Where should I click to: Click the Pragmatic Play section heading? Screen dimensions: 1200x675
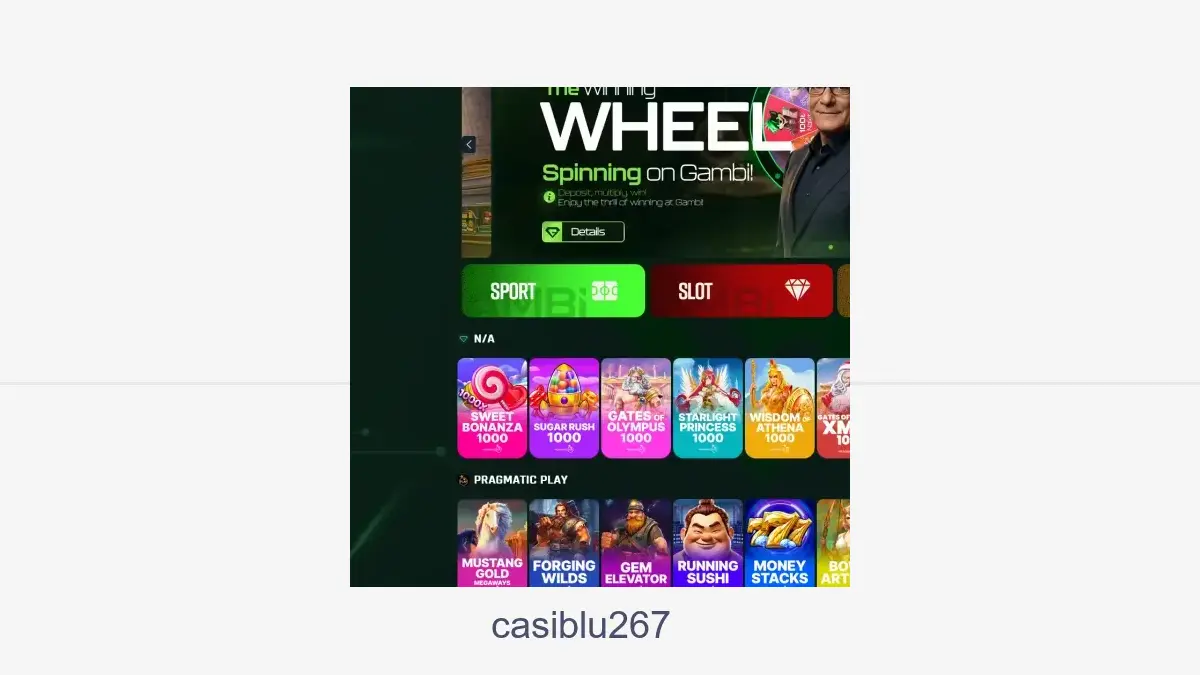point(521,480)
